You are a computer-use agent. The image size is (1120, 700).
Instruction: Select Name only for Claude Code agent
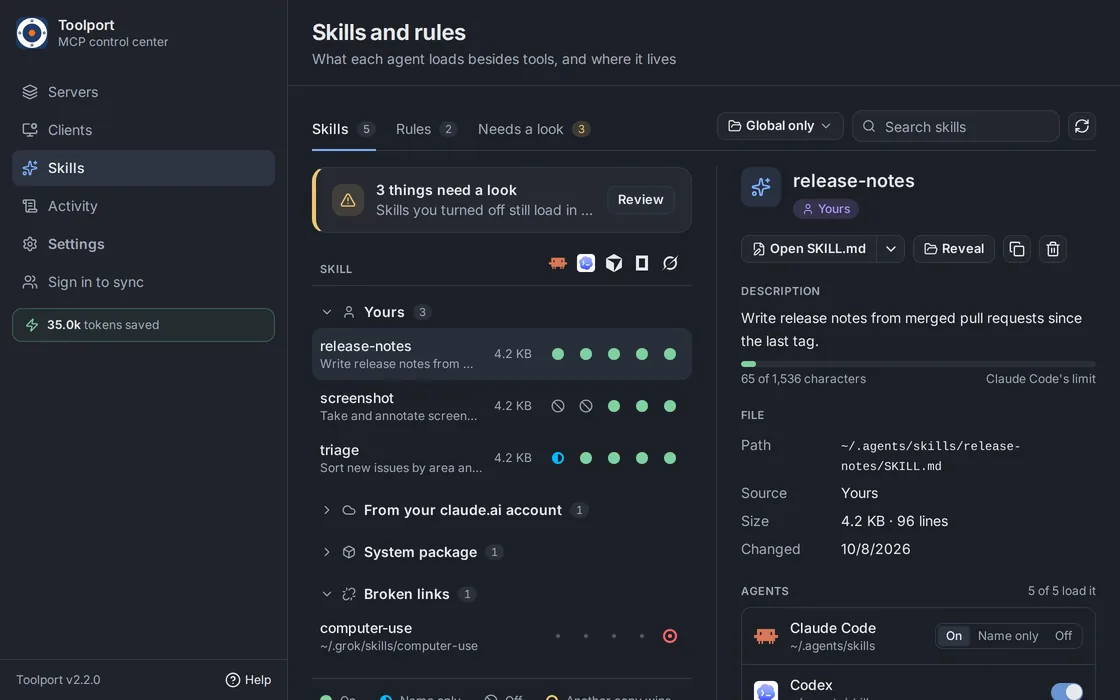point(1008,636)
